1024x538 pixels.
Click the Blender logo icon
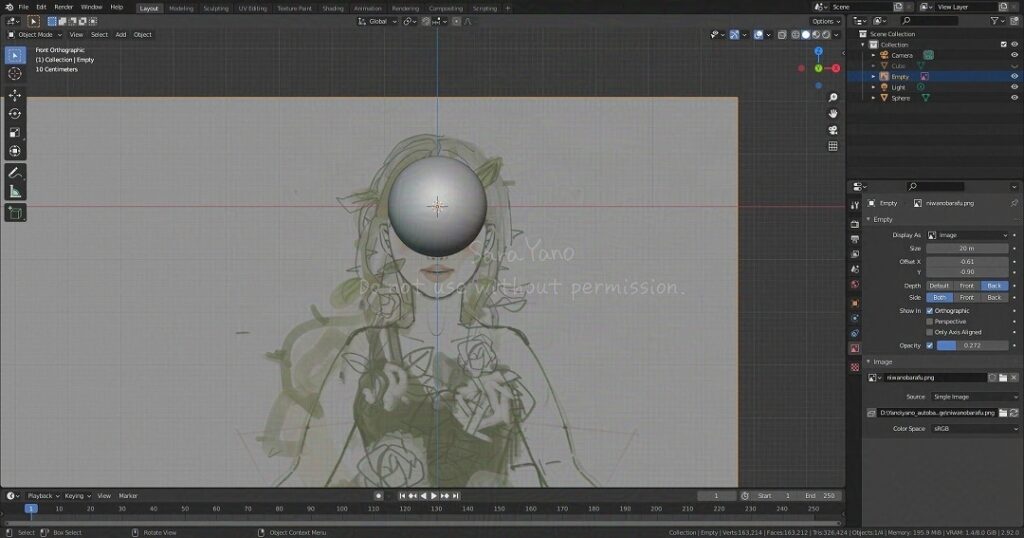pos(8,7)
